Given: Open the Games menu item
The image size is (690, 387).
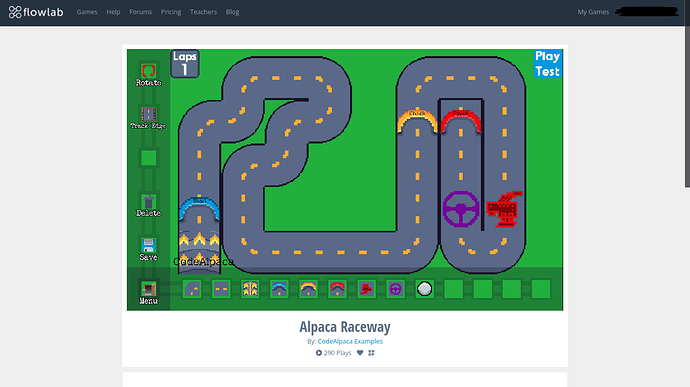Looking at the screenshot, I should (87, 12).
